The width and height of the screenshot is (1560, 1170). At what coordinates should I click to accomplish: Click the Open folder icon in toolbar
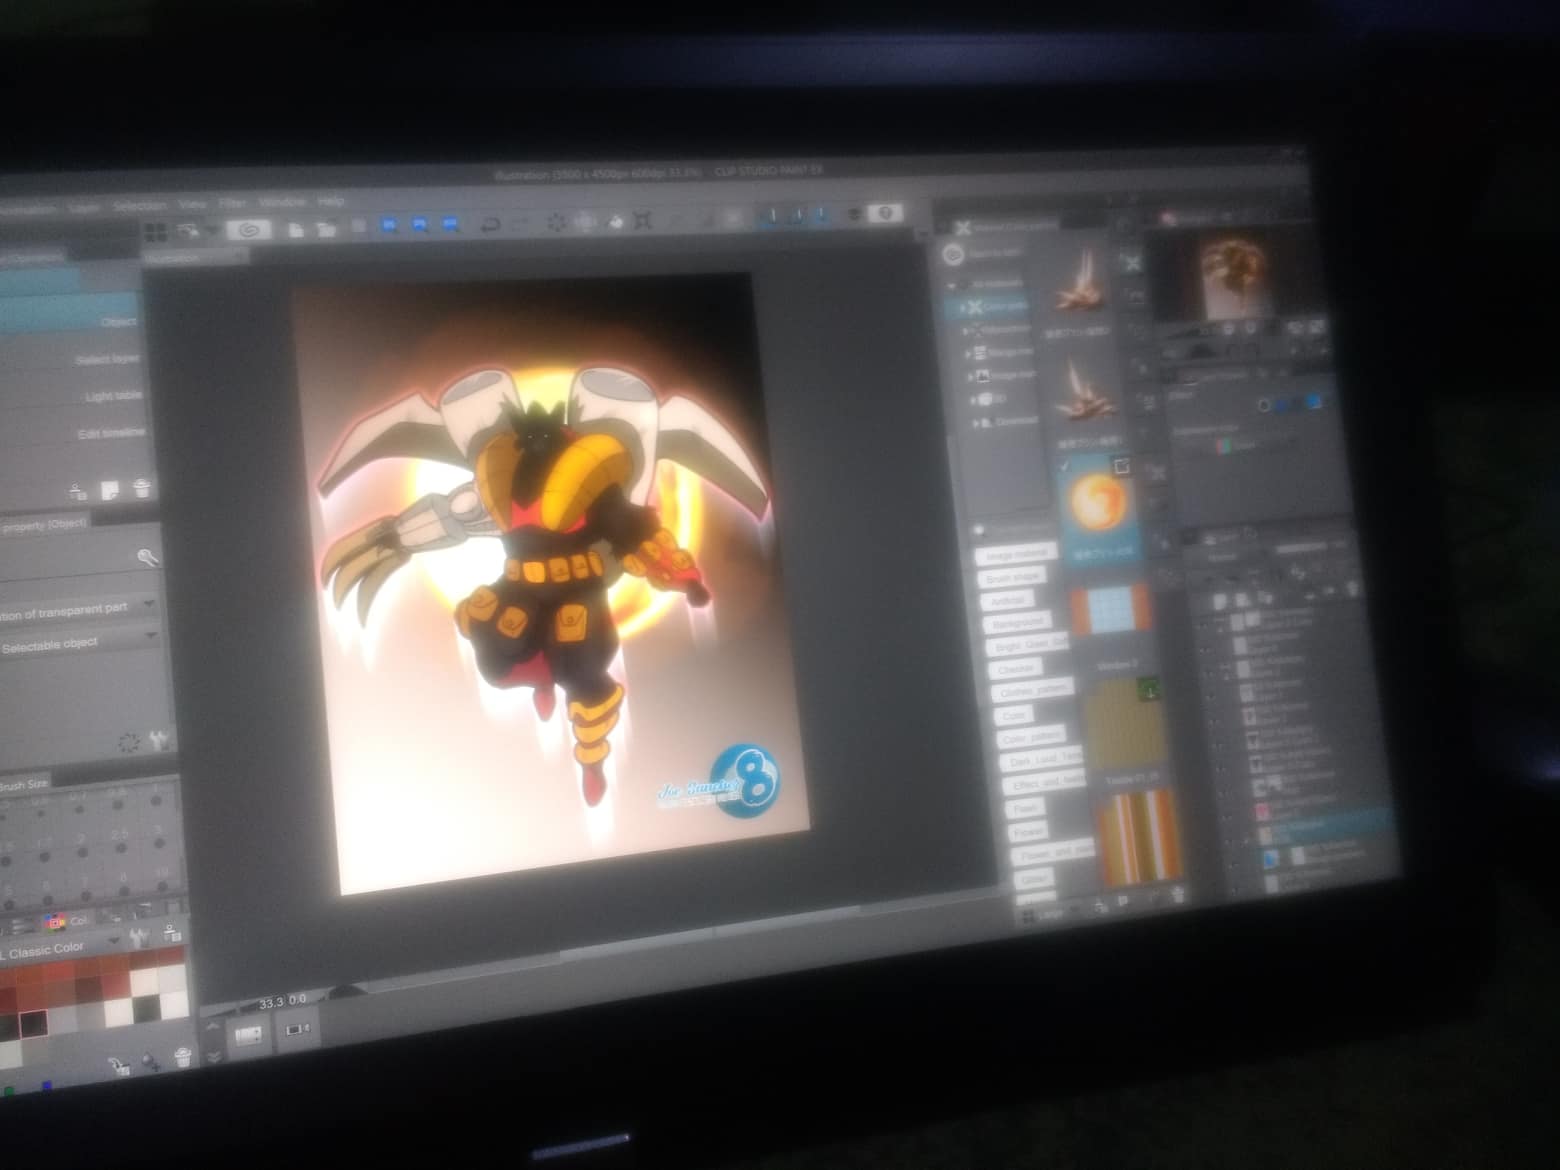tap(326, 229)
